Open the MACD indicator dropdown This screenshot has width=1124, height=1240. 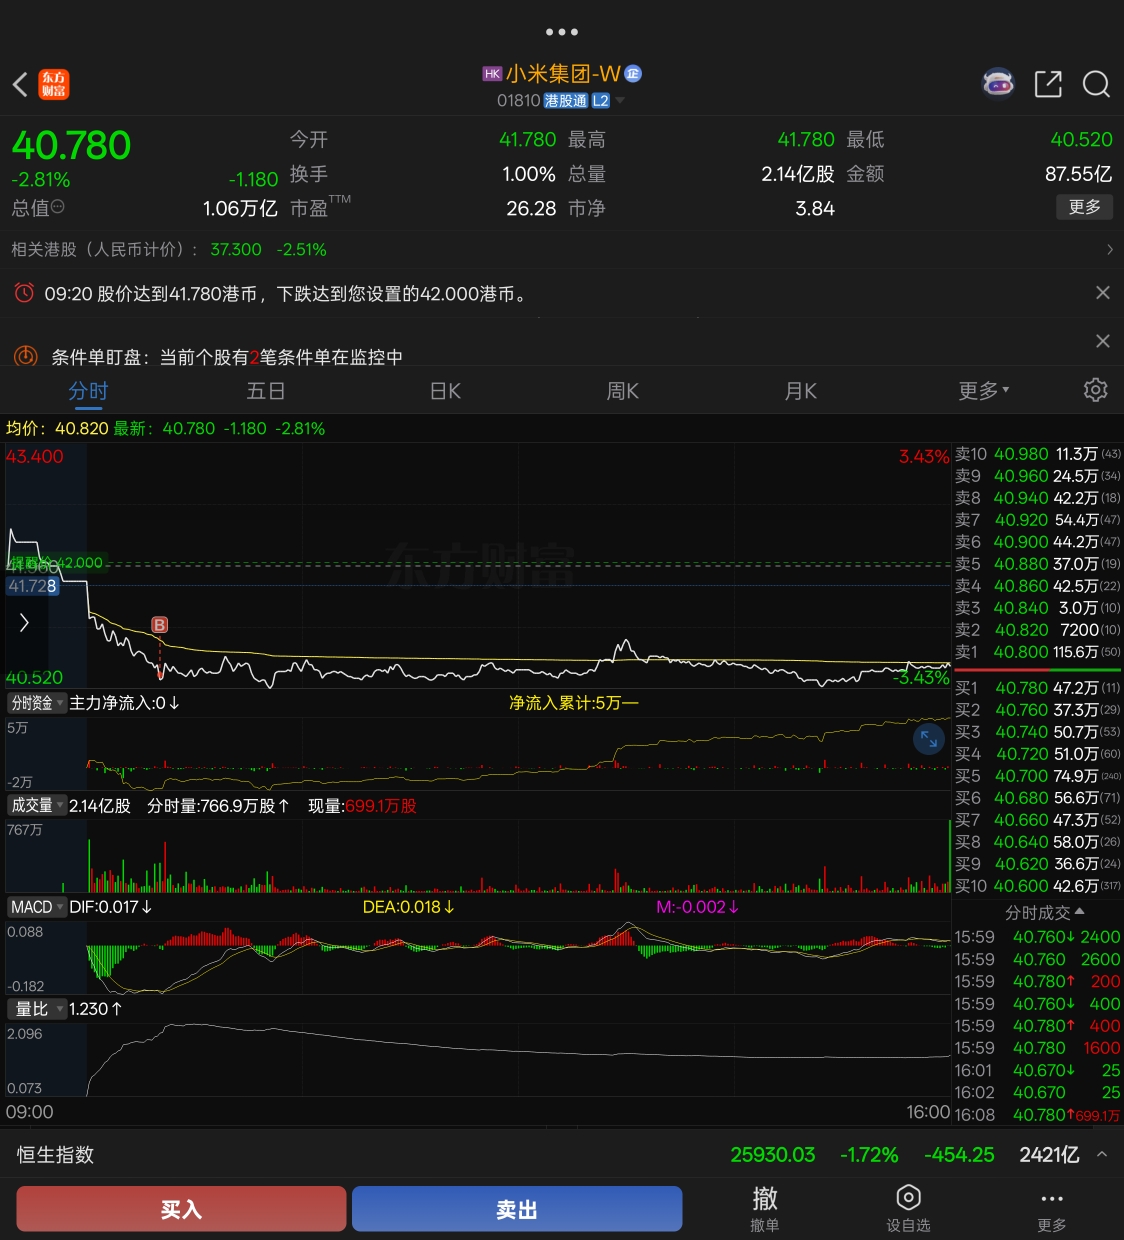[36, 907]
